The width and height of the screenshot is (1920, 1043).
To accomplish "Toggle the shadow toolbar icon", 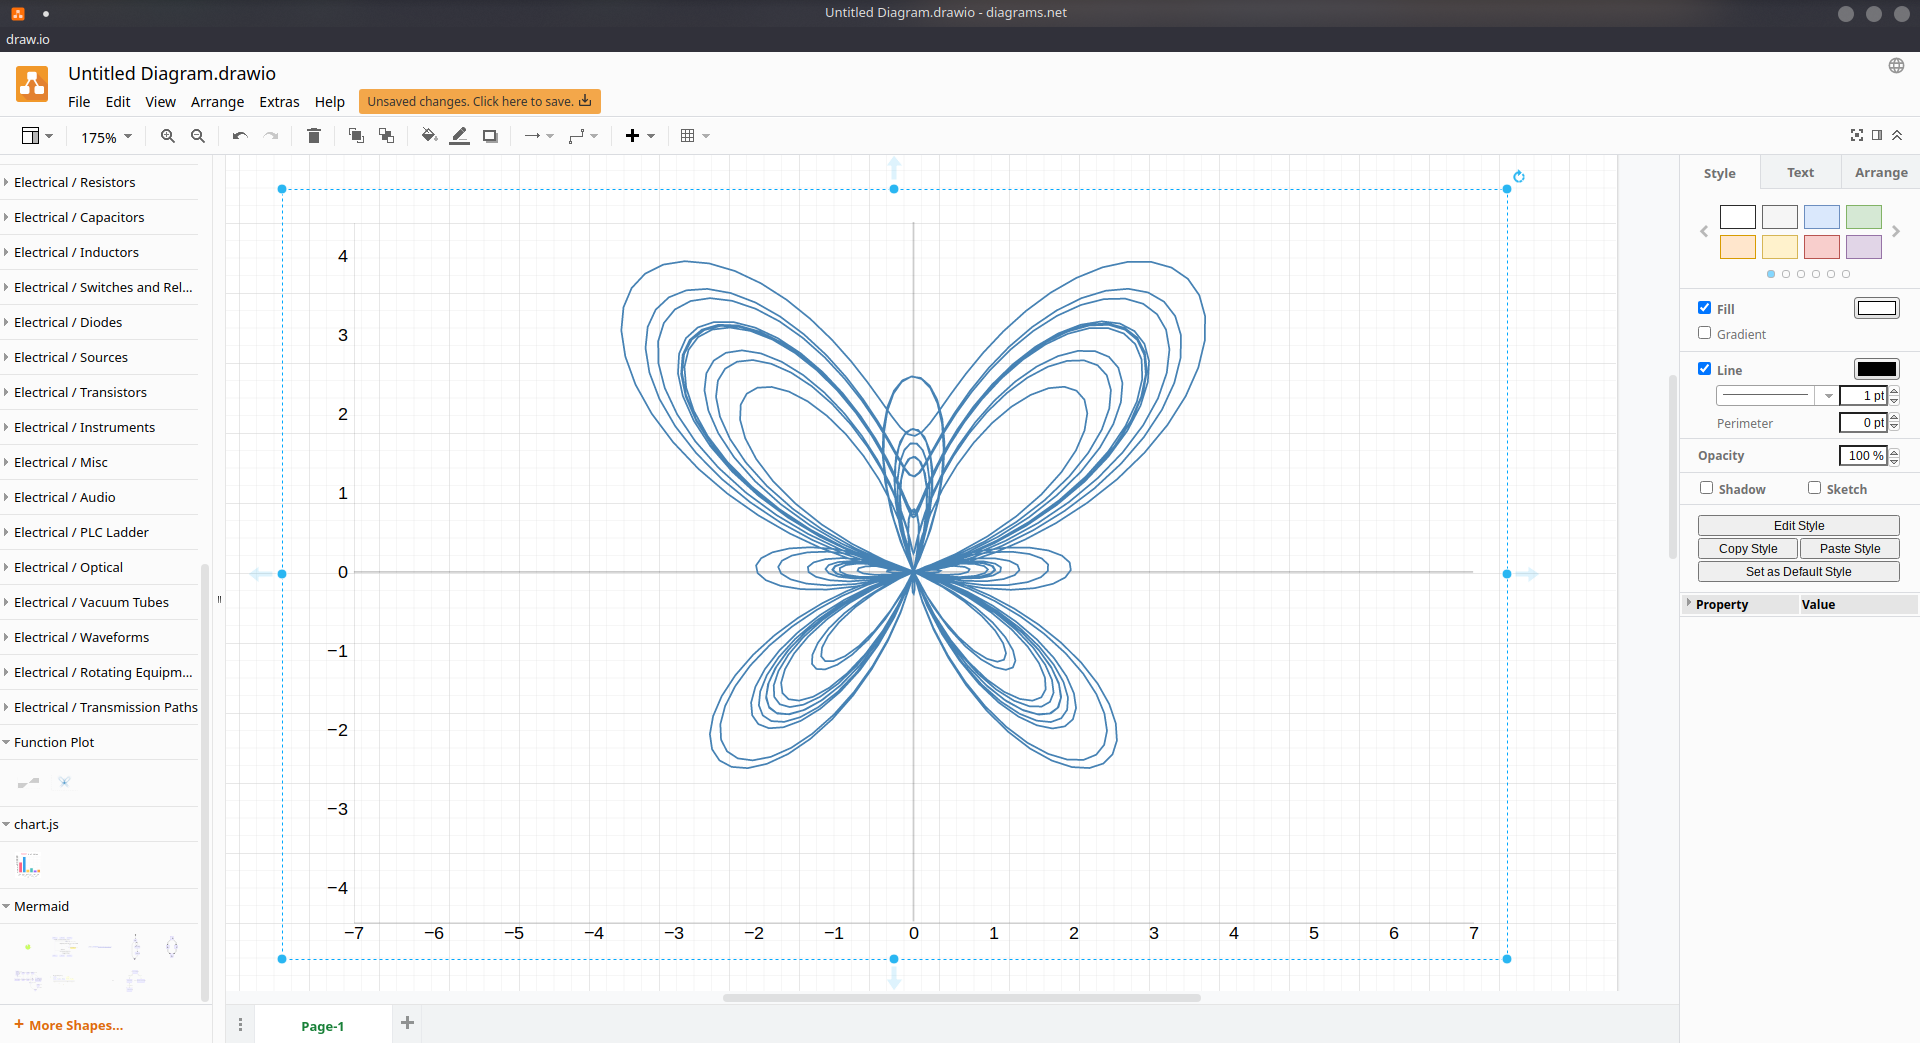I will click(490, 136).
